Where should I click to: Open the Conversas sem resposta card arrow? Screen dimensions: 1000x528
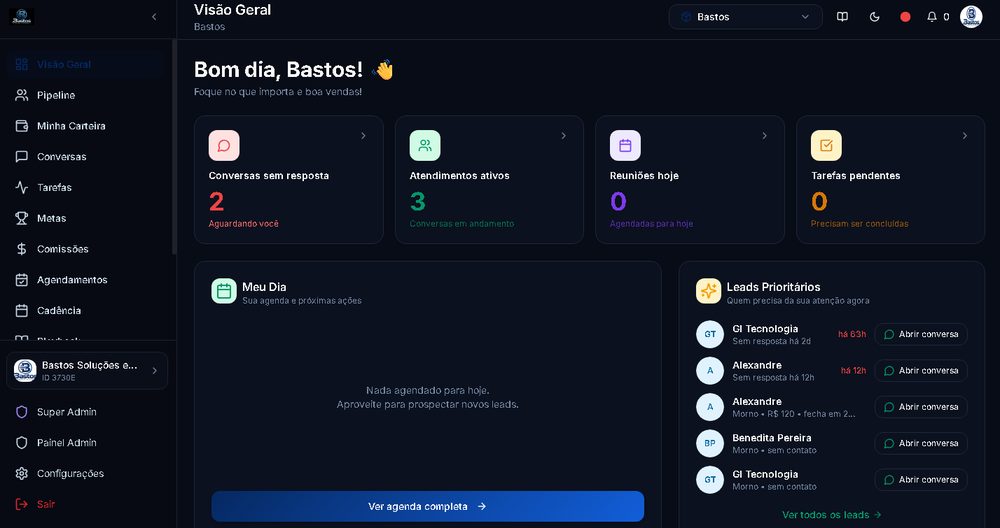[x=364, y=136]
